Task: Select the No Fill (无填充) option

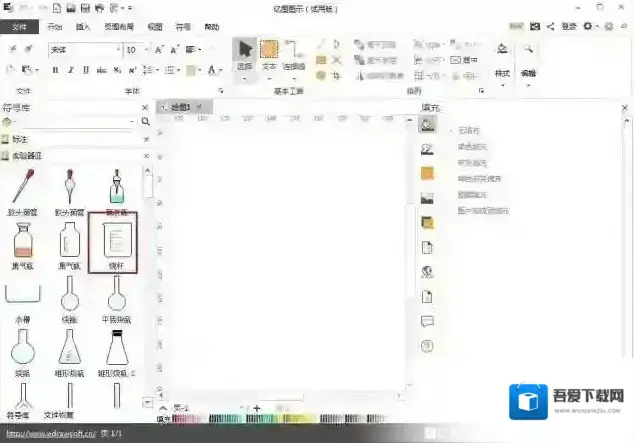Action: pyautogui.click(x=469, y=131)
